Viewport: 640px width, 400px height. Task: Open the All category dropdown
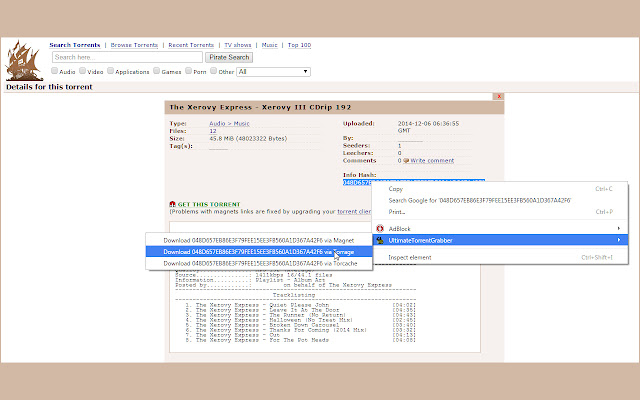click(x=273, y=72)
